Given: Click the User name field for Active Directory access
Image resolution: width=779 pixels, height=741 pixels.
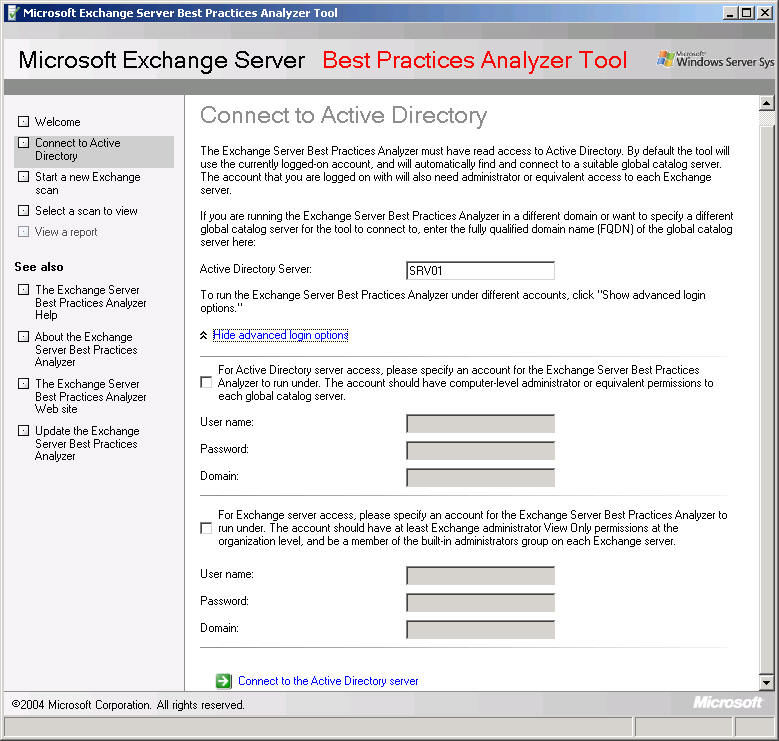Looking at the screenshot, I should [x=480, y=424].
